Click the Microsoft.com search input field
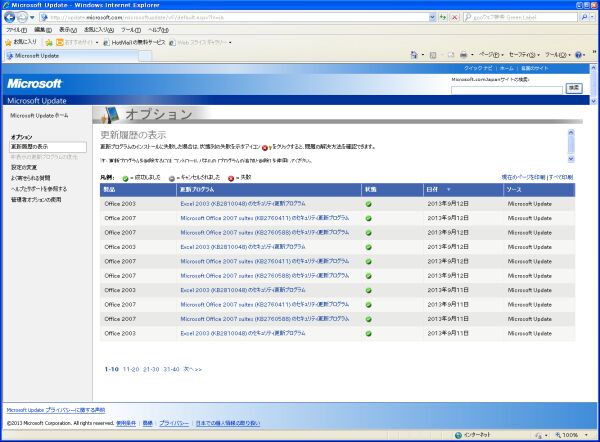Screen dimensions: 600x442 click(x=506, y=88)
